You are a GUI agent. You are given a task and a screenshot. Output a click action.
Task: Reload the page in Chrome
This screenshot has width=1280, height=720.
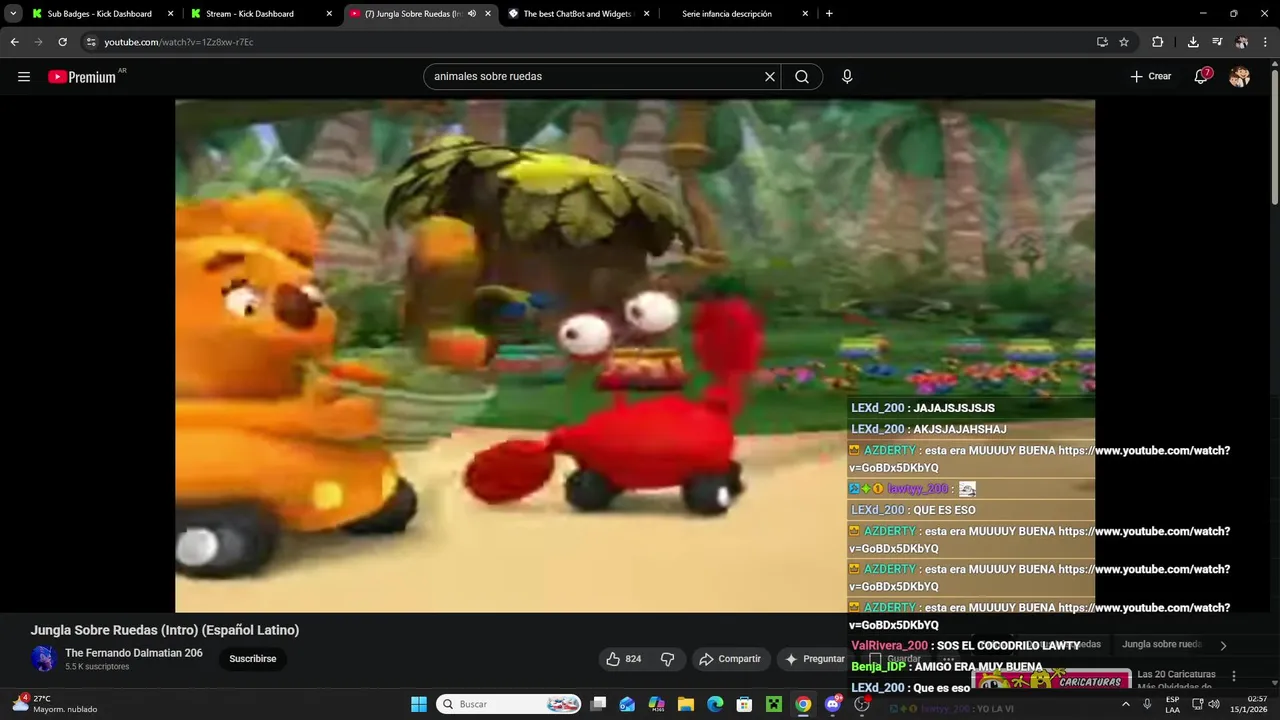[x=62, y=42]
